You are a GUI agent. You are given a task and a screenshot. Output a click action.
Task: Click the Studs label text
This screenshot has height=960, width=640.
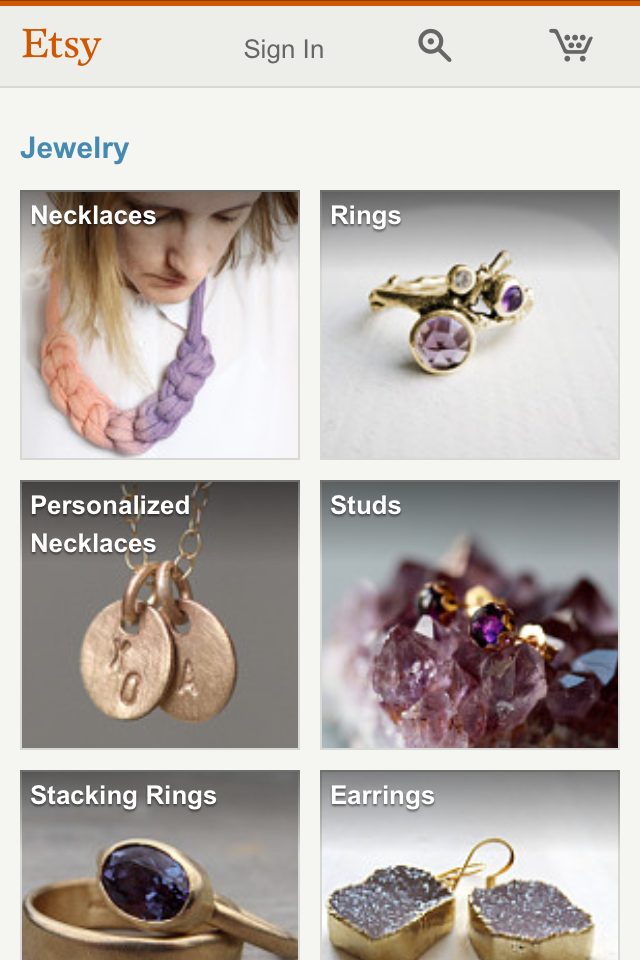(x=366, y=506)
